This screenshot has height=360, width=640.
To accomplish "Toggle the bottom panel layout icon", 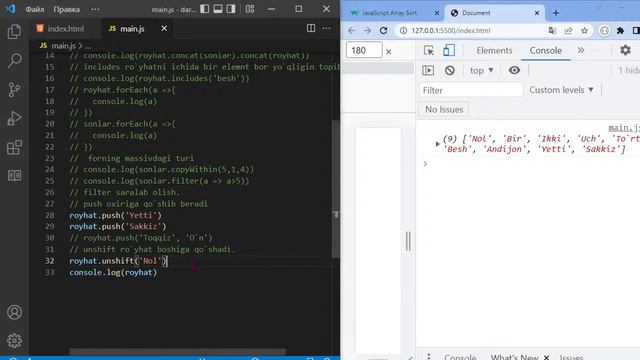I will (218, 9).
